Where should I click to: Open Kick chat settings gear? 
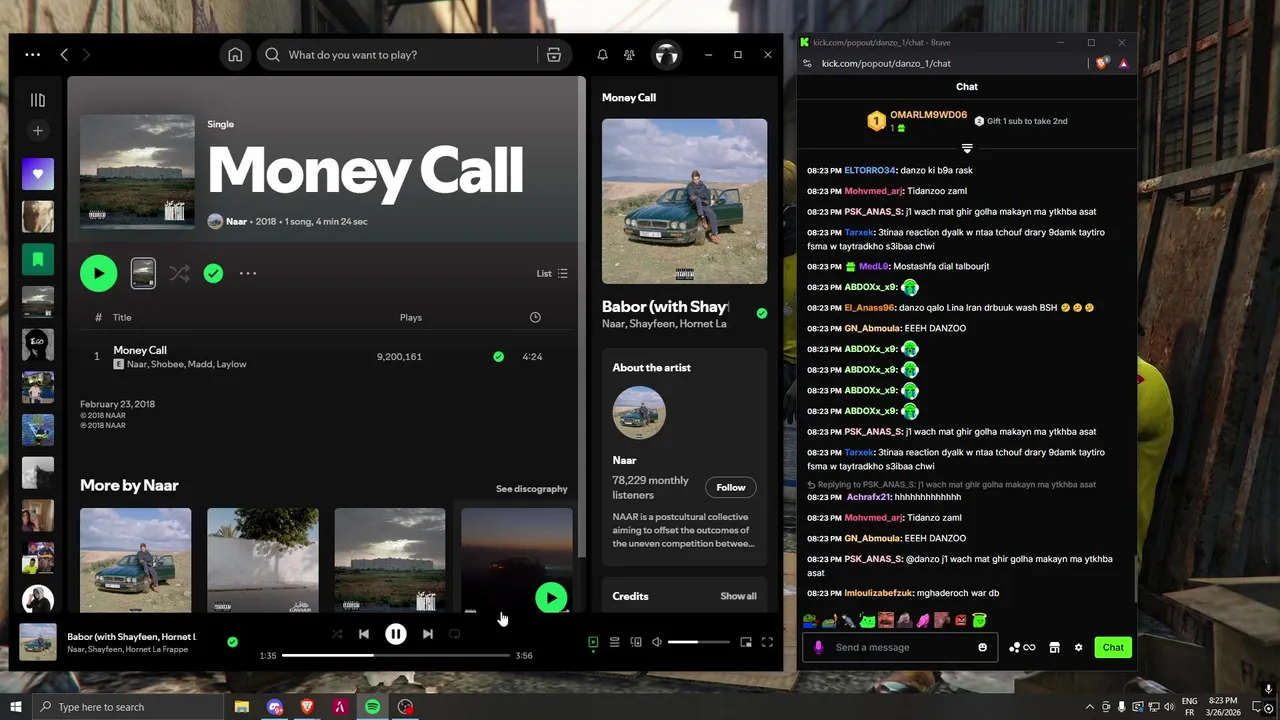coord(1078,647)
